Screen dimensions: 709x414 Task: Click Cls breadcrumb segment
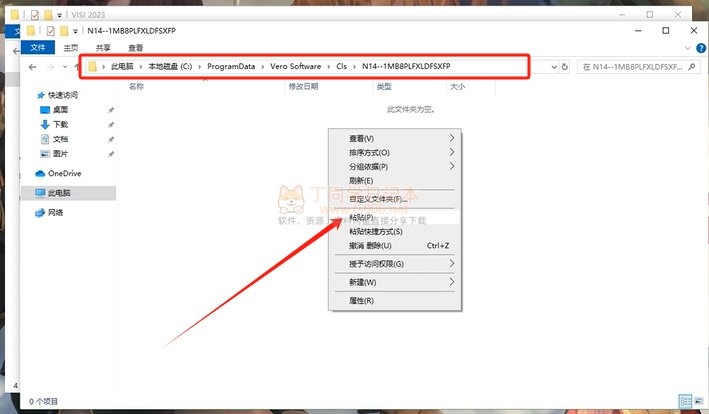tap(341, 66)
